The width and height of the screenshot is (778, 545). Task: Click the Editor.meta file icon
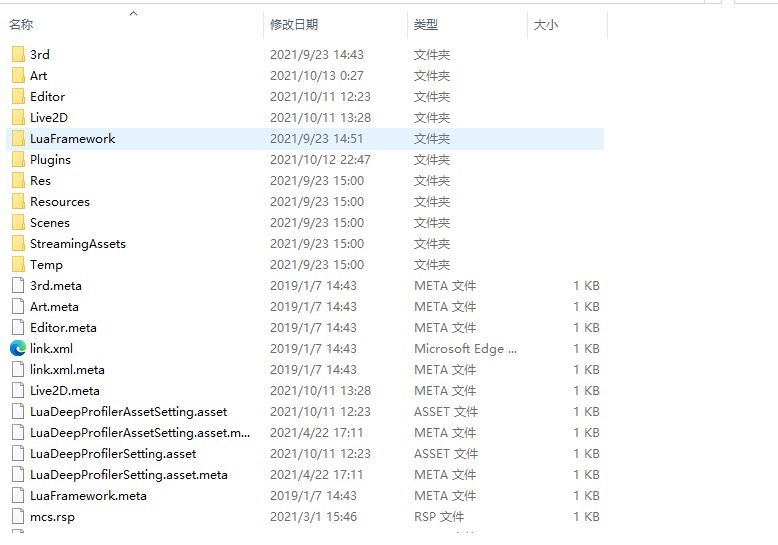point(18,328)
